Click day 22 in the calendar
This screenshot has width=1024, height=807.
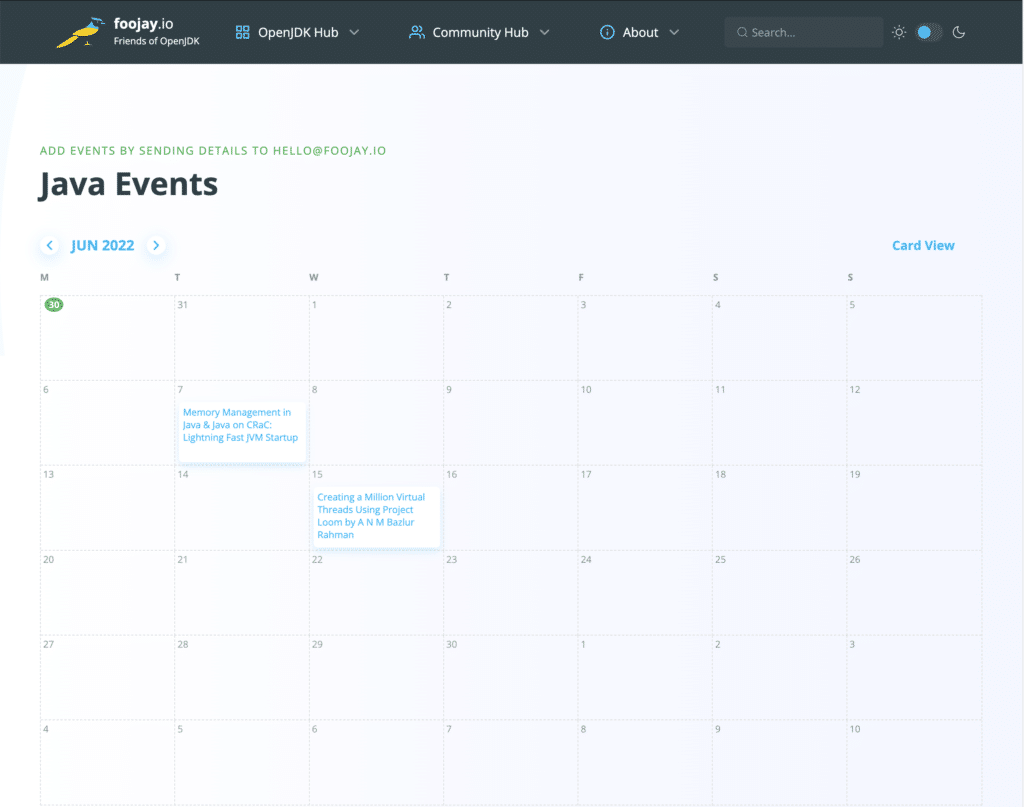click(317, 560)
